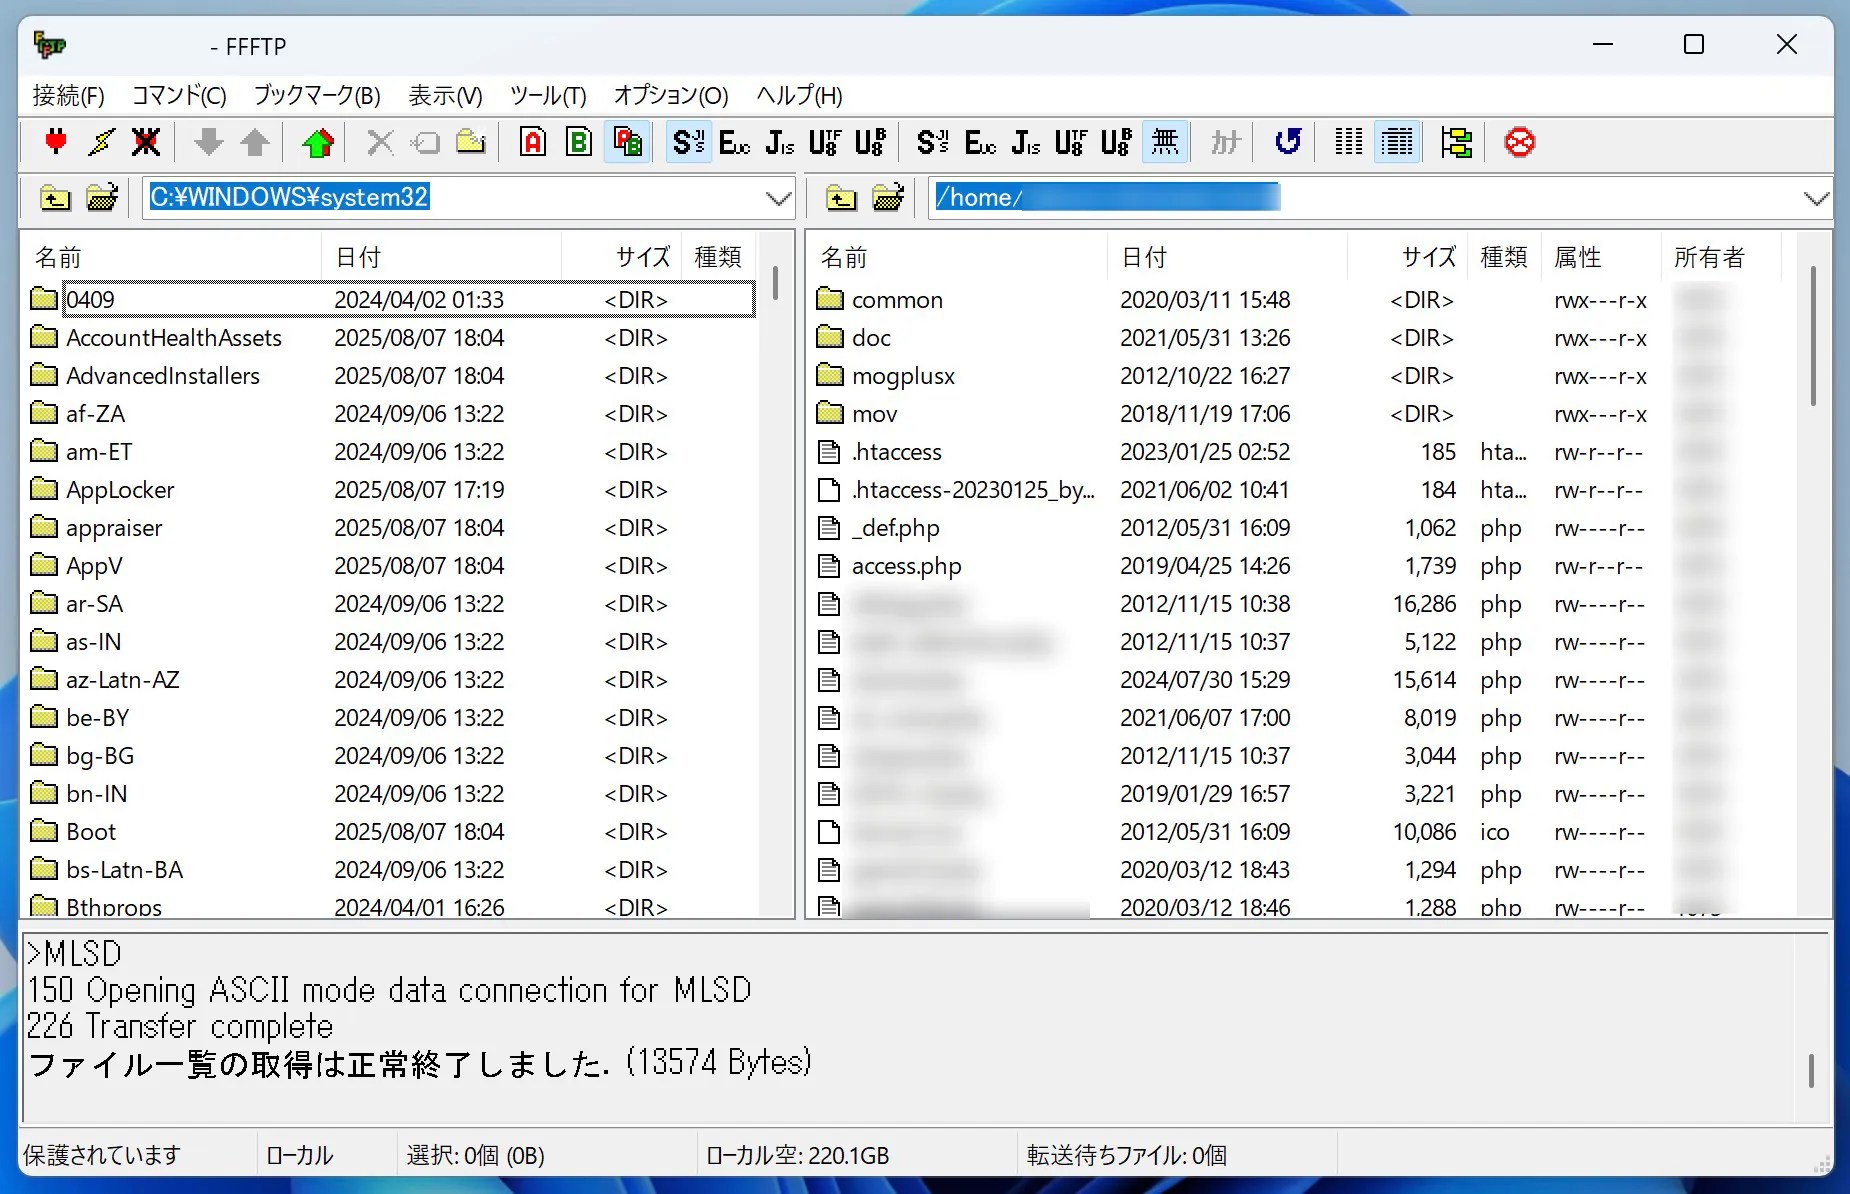Select the AccountHealthAssets folder row

tap(392, 338)
